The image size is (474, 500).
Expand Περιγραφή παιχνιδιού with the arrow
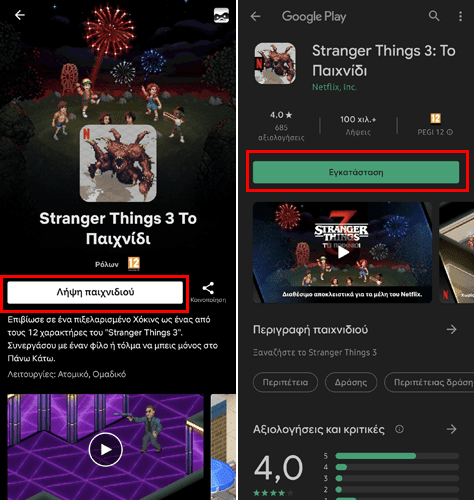tap(451, 330)
